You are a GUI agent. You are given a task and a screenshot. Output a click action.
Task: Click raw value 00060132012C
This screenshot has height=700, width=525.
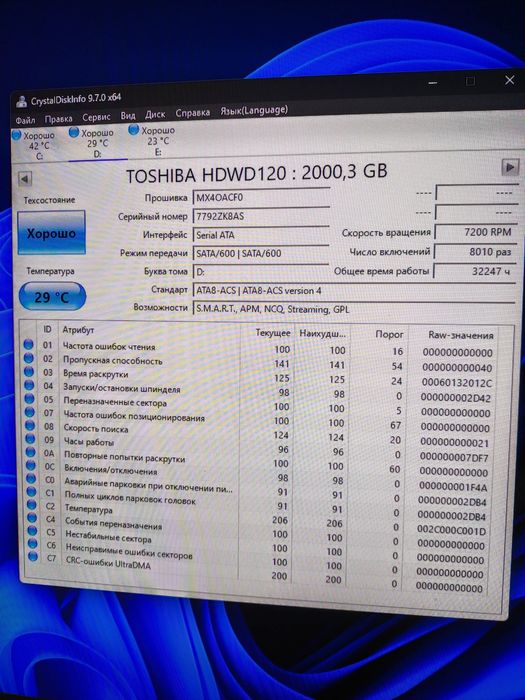pos(457,383)
